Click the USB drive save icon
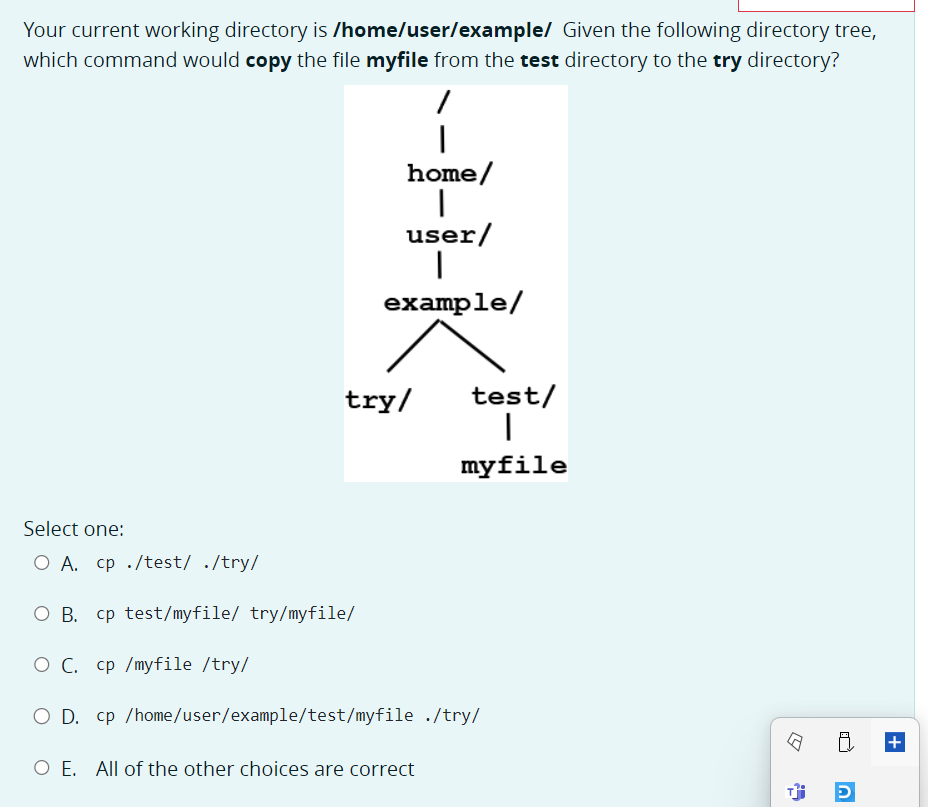This screenshot has width=928, height=807. coord(845,741)
